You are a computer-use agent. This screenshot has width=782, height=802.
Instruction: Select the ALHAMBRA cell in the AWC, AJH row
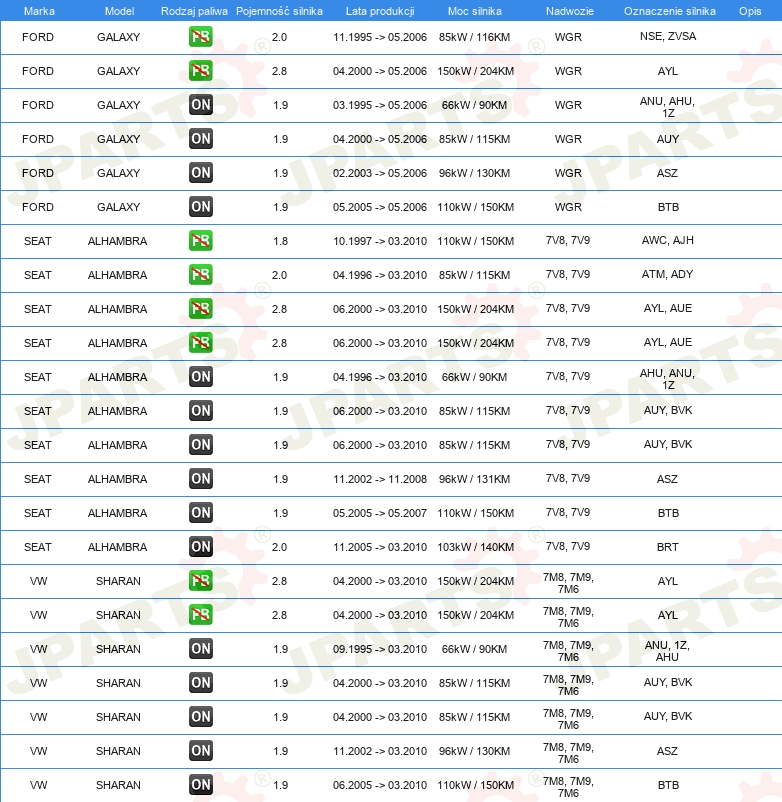tap(118, 241)
